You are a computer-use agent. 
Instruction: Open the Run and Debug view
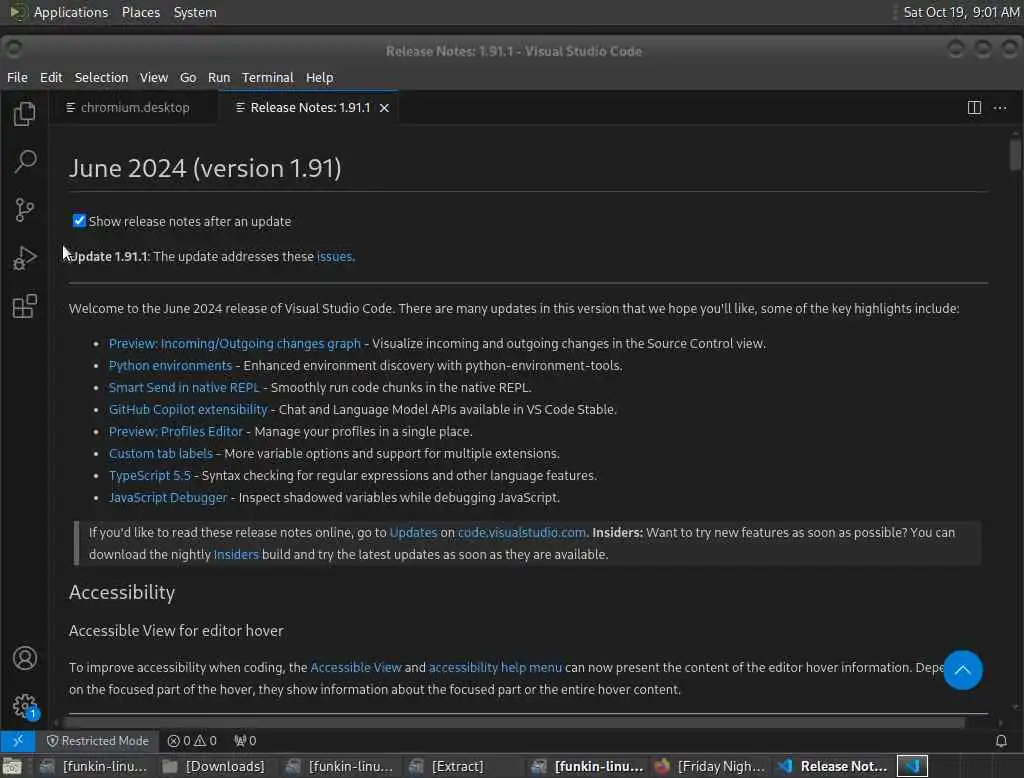(x=24, y=258)
